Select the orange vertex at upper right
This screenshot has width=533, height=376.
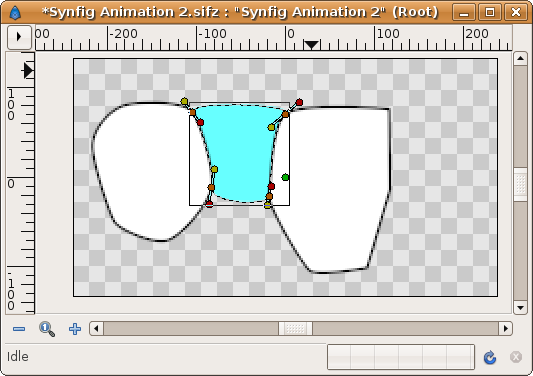tap(285, 115)
